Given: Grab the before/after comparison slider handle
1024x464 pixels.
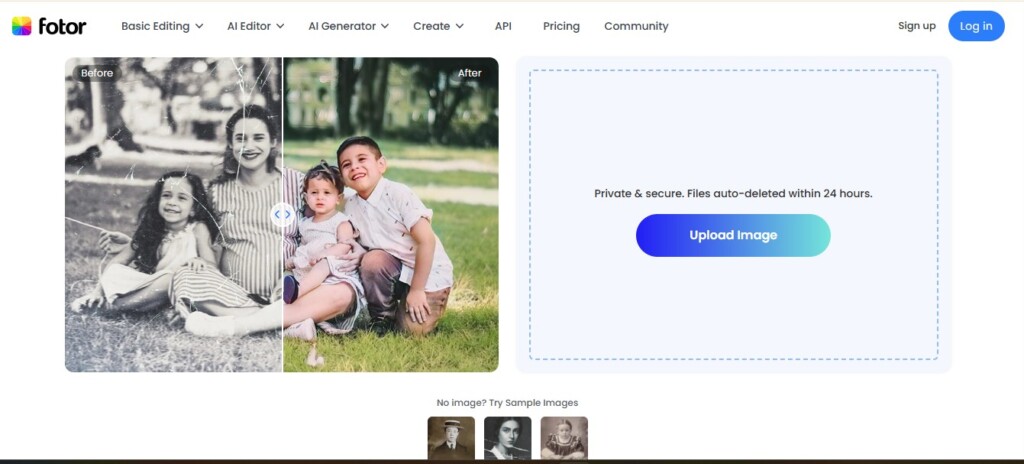Looking at the screenshot, I should pyautogui.click(x=282, y=214).
